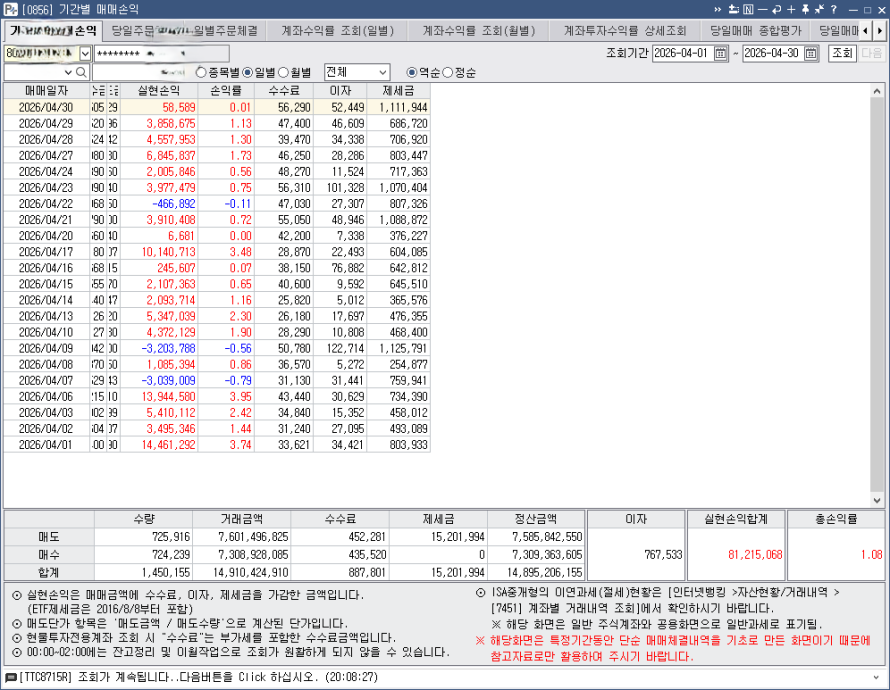Expand the titlebar overflow chevron menu
The width and height of the screenshot is (890, 690).
[x=717, y=9]
